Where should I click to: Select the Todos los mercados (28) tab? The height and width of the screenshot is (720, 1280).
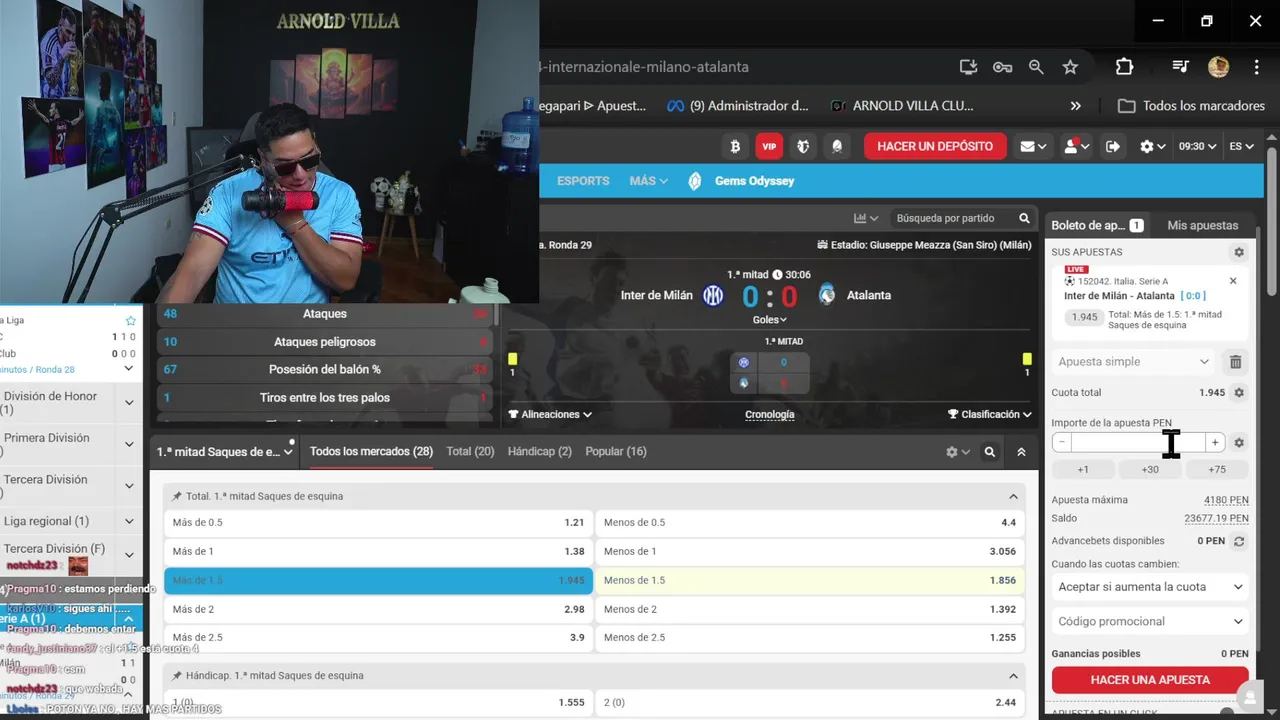371,452
